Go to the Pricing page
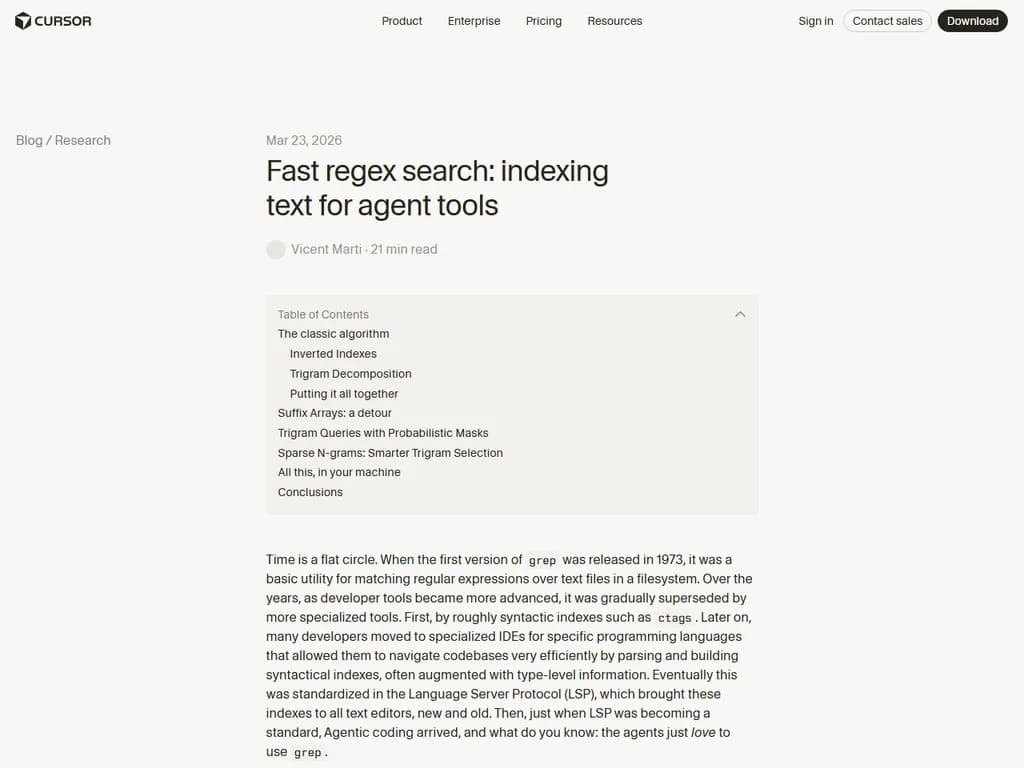 coord(544,21)
